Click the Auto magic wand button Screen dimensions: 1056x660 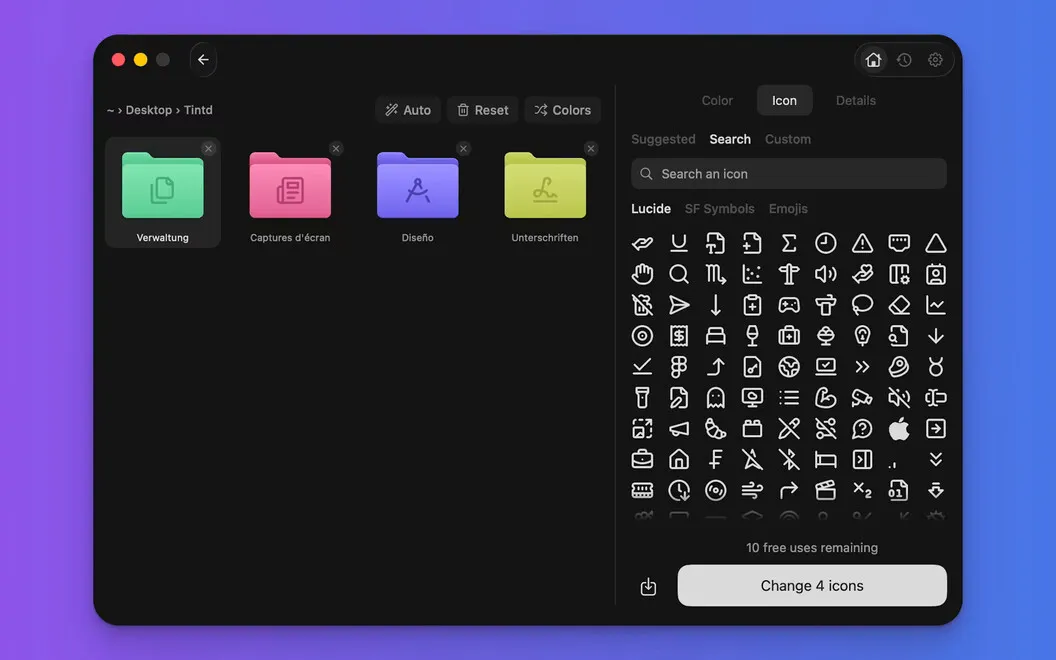408,110
